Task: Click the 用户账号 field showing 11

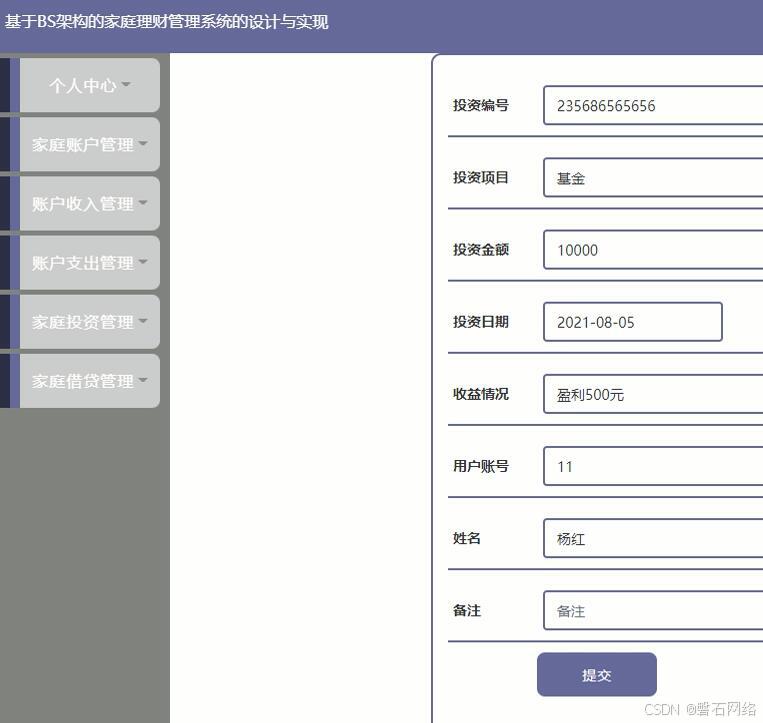Action: click(x=653, y=466)
